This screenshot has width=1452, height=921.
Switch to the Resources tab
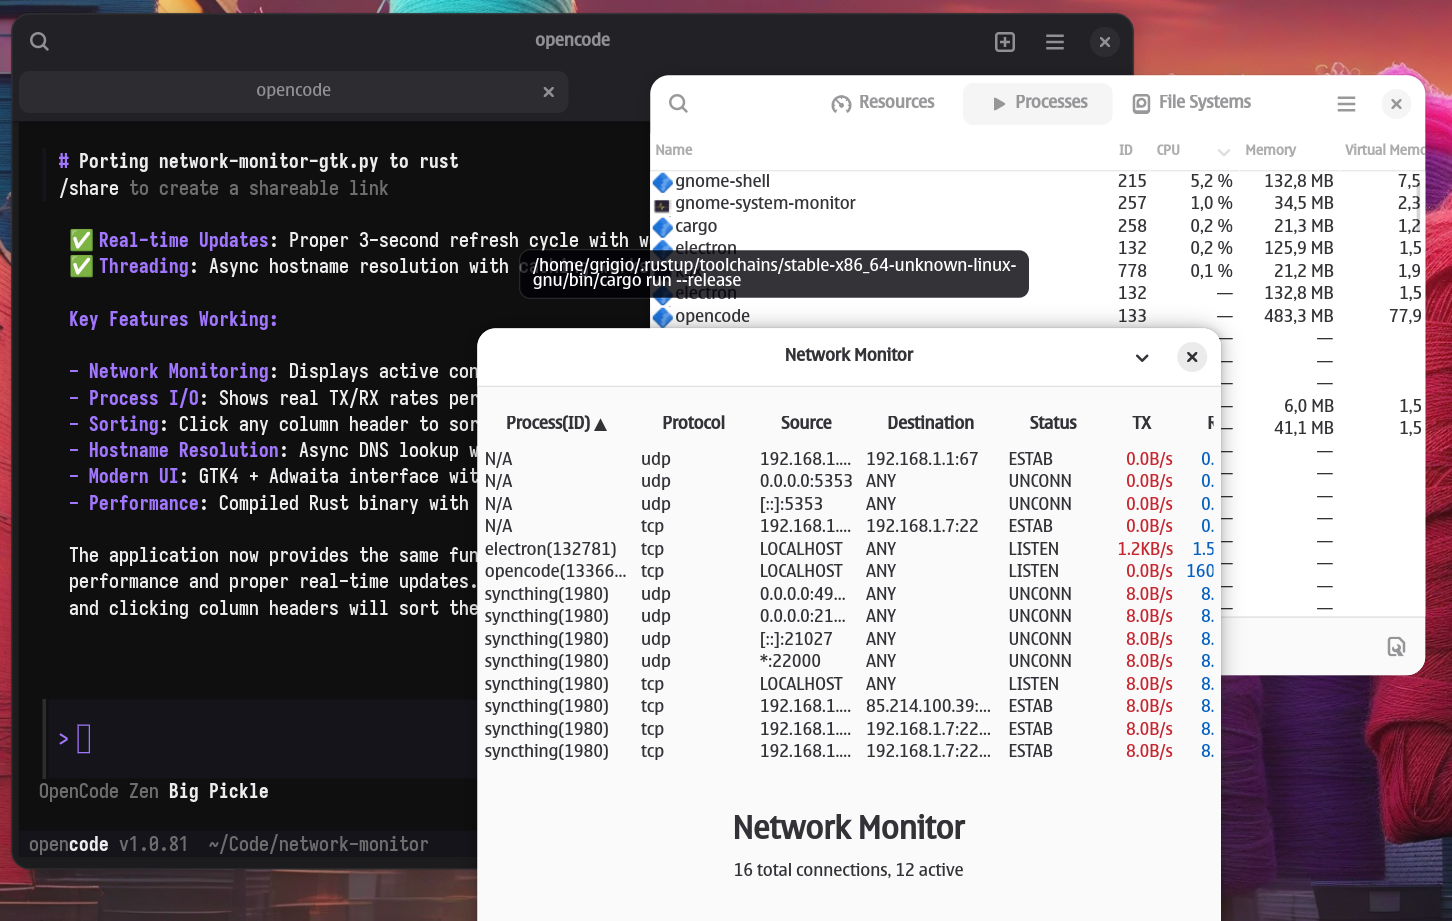pyautogui.click(x=883, y=103)
